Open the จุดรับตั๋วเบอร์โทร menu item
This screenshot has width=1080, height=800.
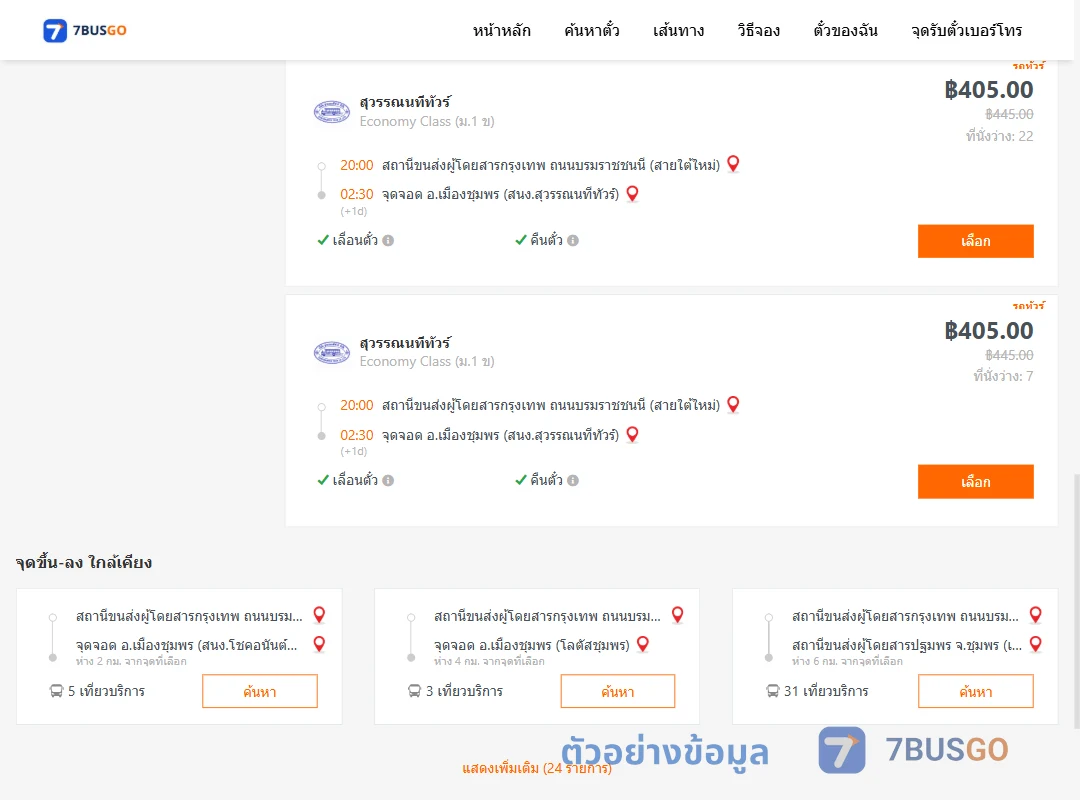tap(966, 30)
